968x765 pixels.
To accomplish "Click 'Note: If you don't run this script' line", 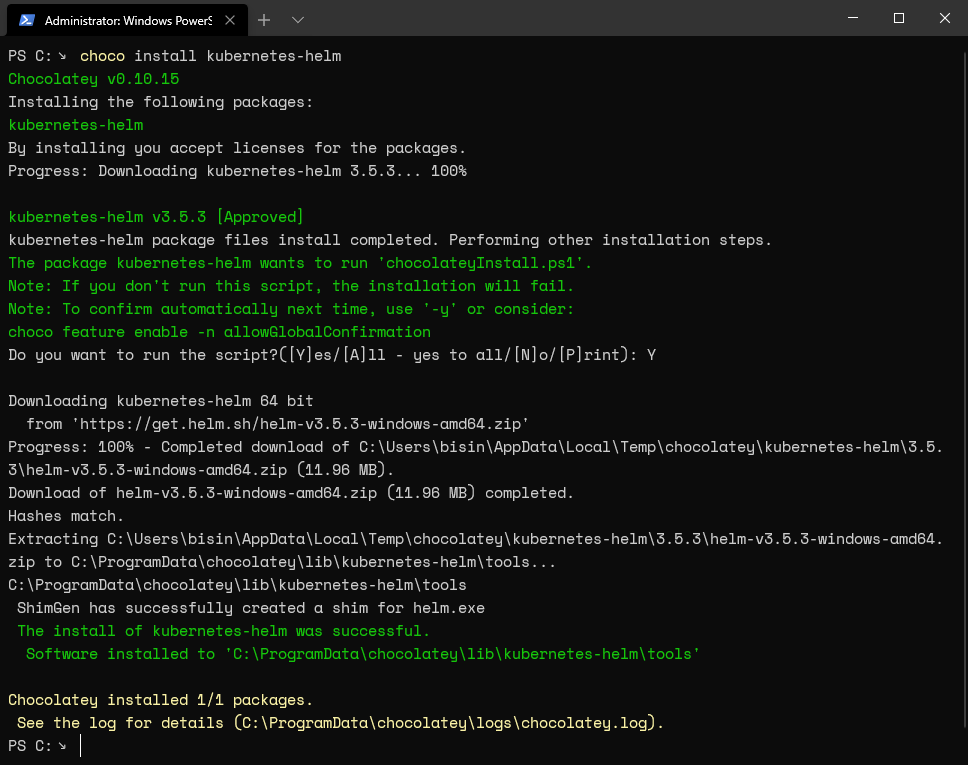I will (291, 286).
